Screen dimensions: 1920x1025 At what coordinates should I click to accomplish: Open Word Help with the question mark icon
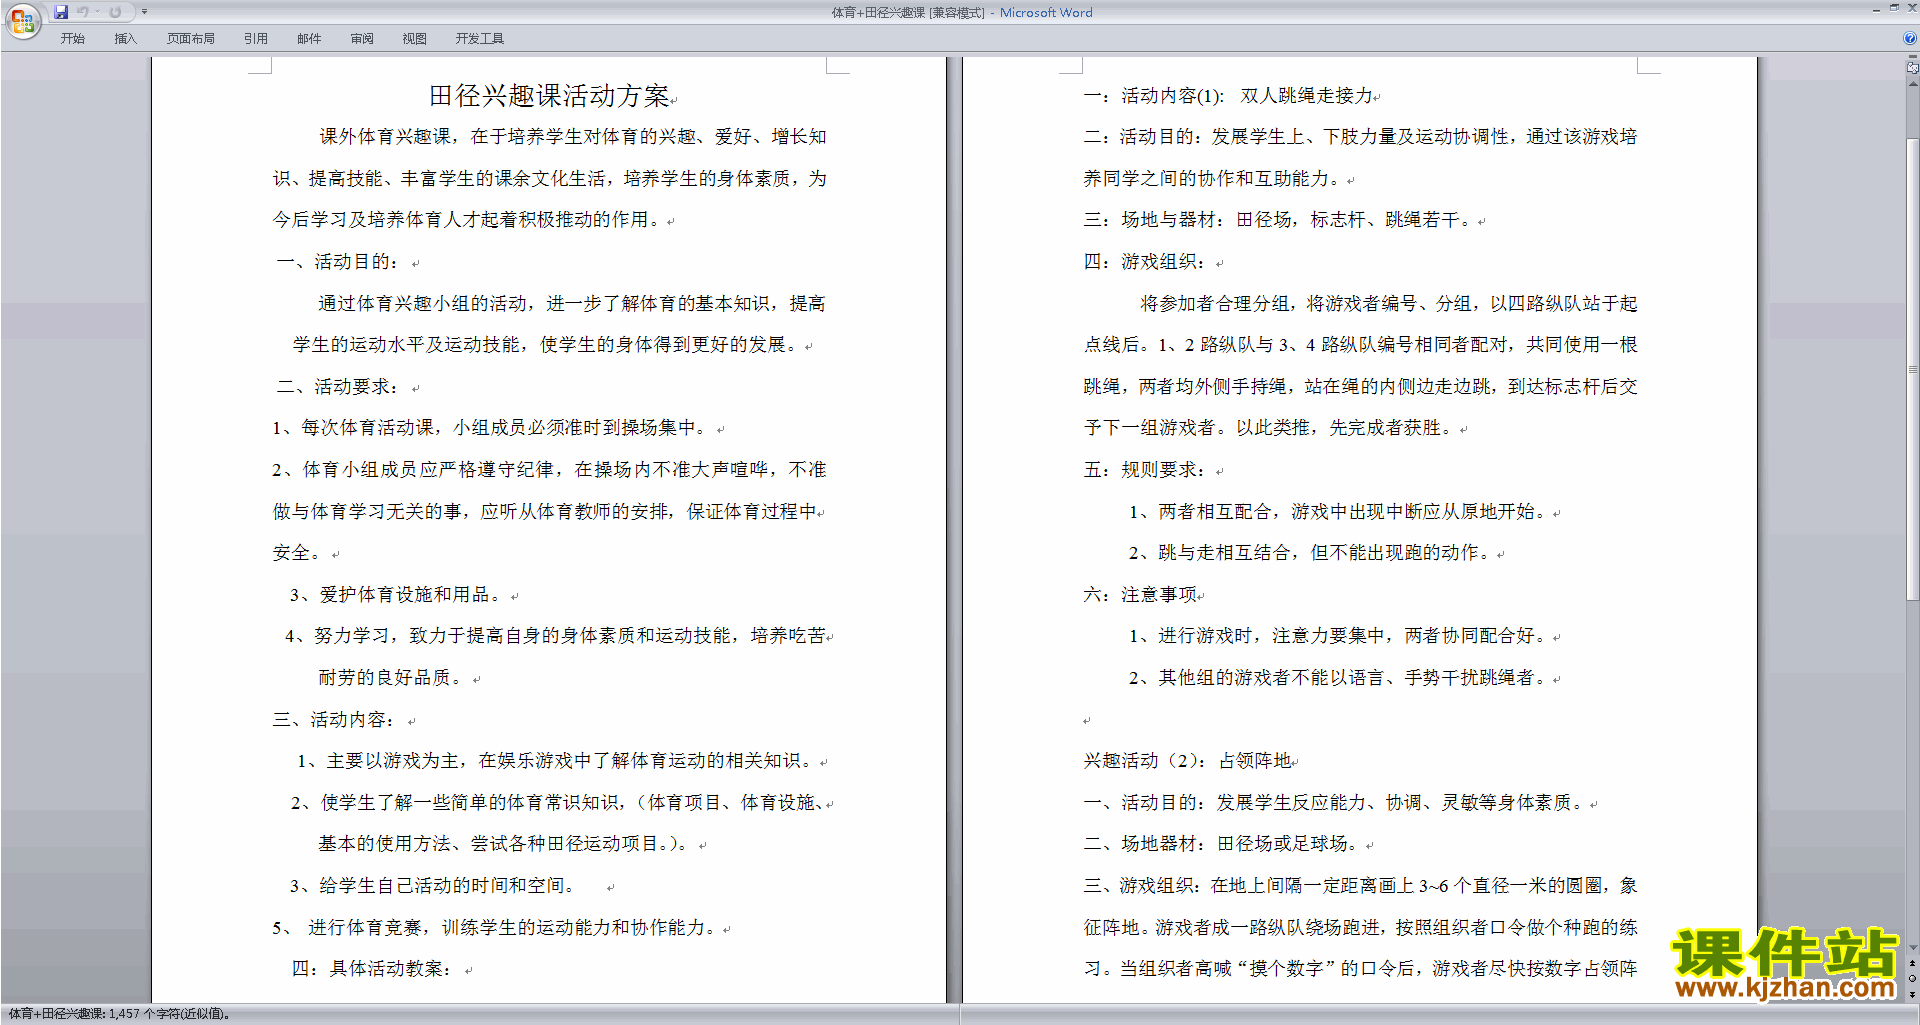point(1910,38)
